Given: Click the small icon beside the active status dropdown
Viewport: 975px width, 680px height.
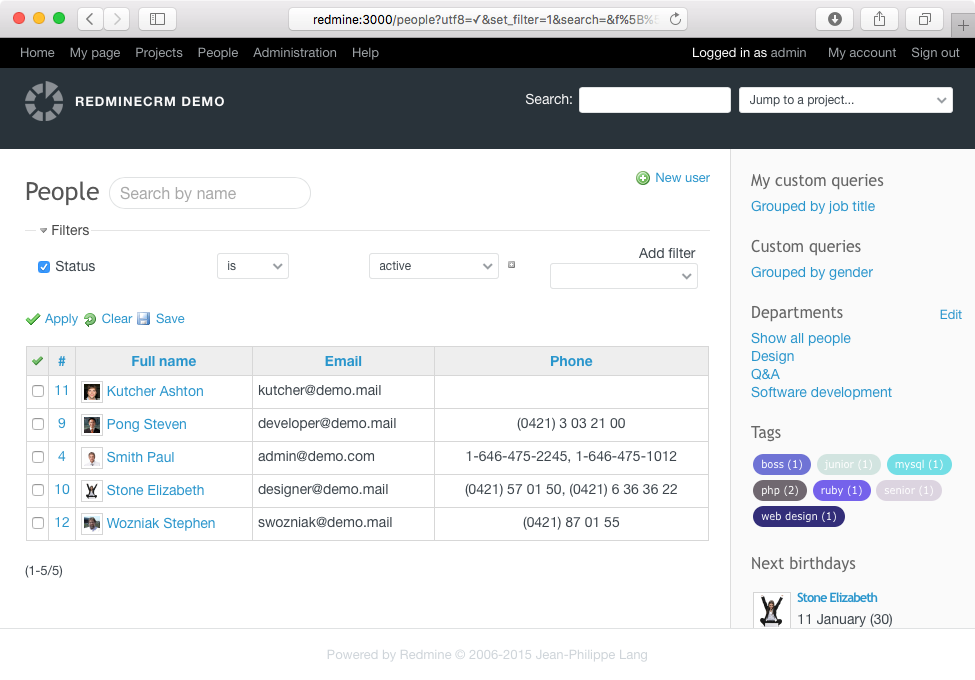Looking at the screenshot, I should tap(512, 265).
